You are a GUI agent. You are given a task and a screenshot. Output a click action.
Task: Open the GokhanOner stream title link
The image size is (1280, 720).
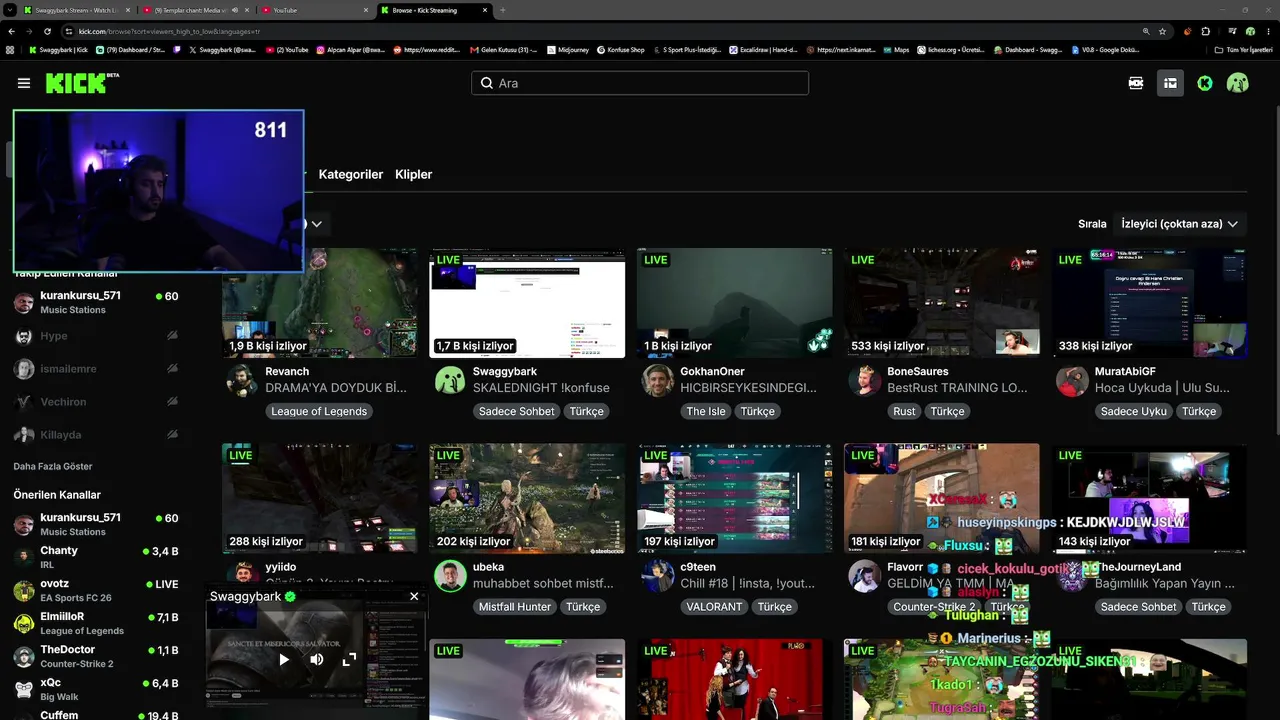748,388
